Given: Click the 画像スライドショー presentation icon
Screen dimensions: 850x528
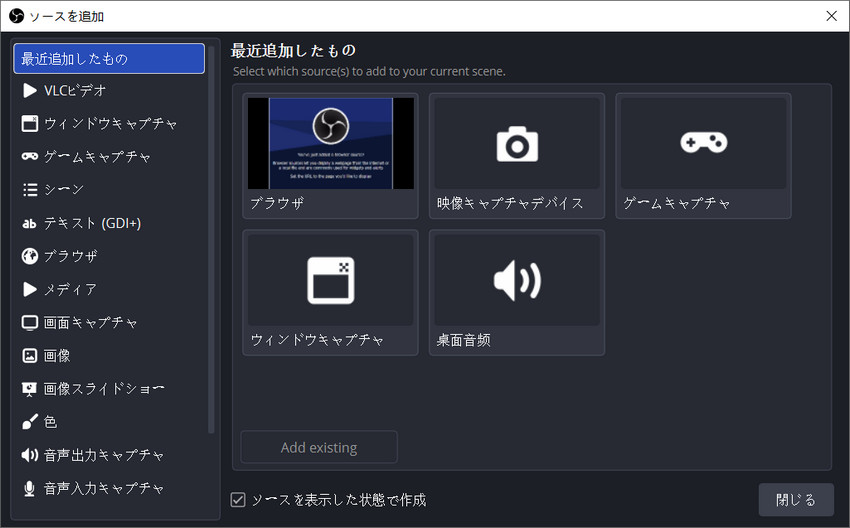Looking at the screenshot, I should point(30,389).
